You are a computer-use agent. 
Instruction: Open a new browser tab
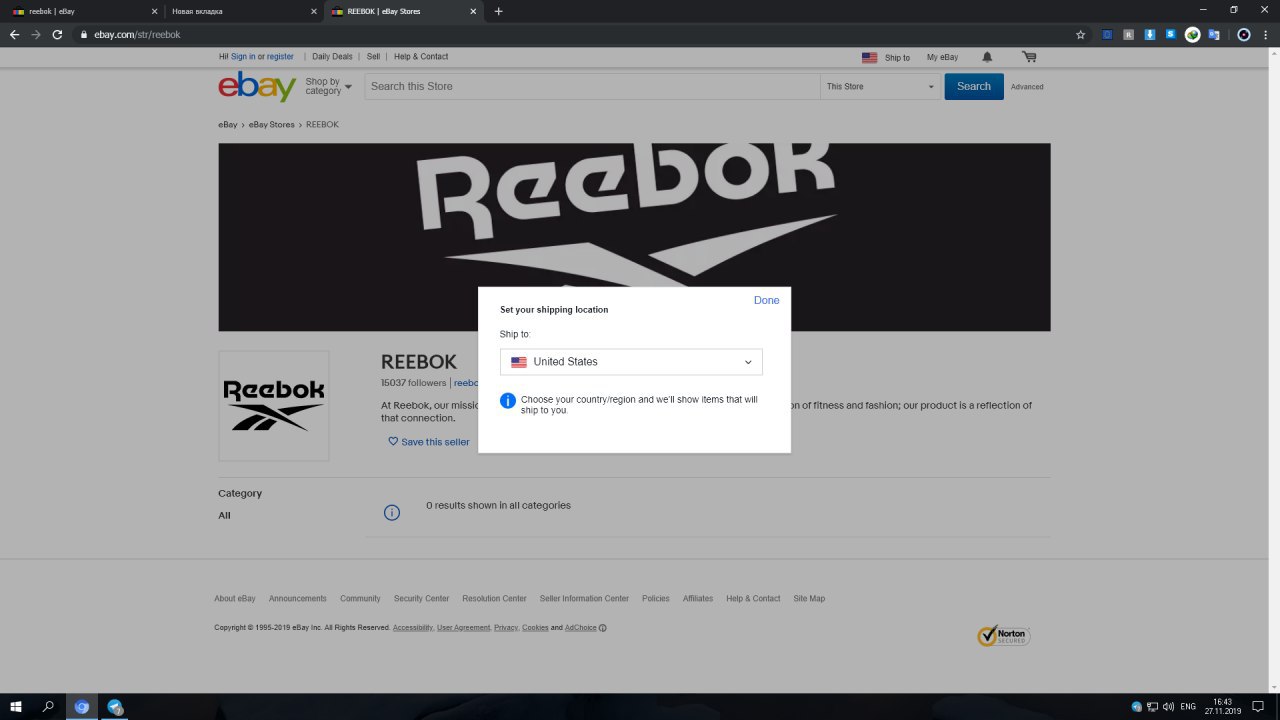click(x=499, y=11)
